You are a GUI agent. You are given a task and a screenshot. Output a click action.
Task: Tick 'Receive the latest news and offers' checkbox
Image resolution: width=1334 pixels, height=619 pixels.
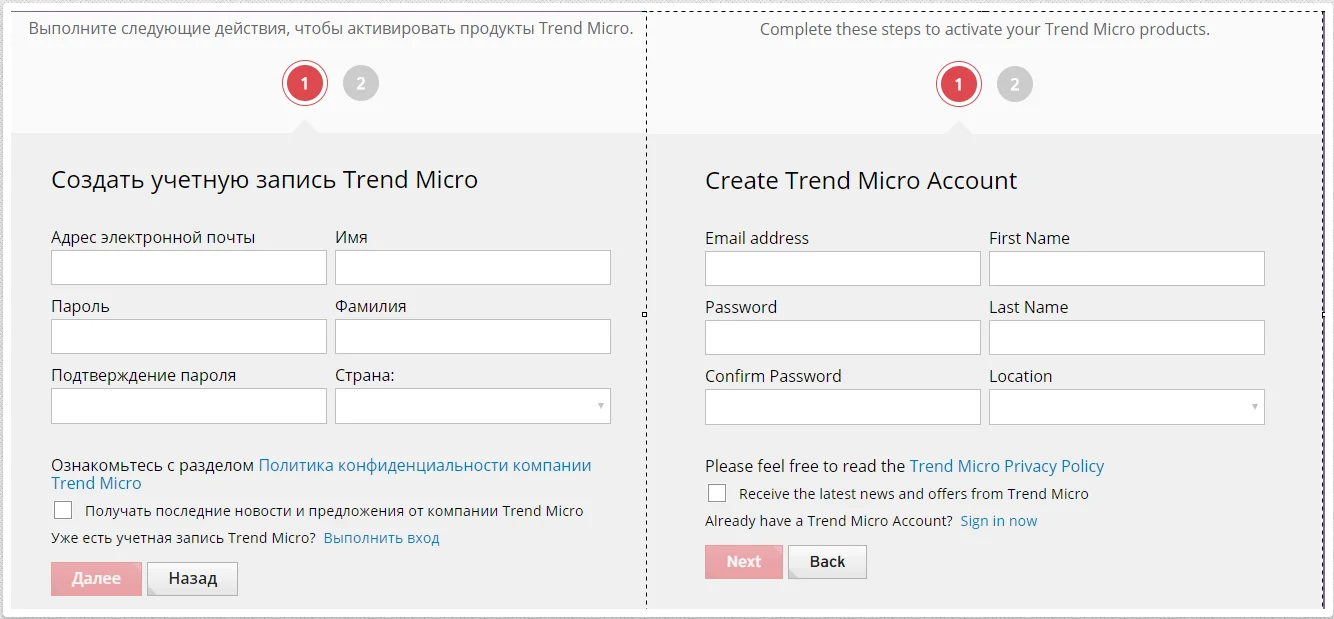click(x=717, y=493)
